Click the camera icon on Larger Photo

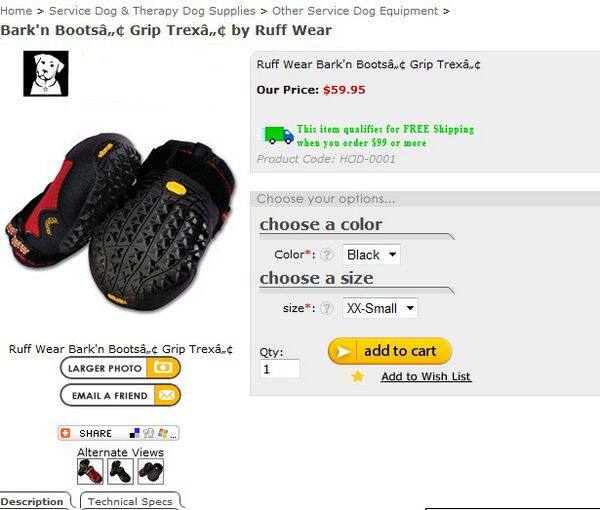tap(163, 368)
